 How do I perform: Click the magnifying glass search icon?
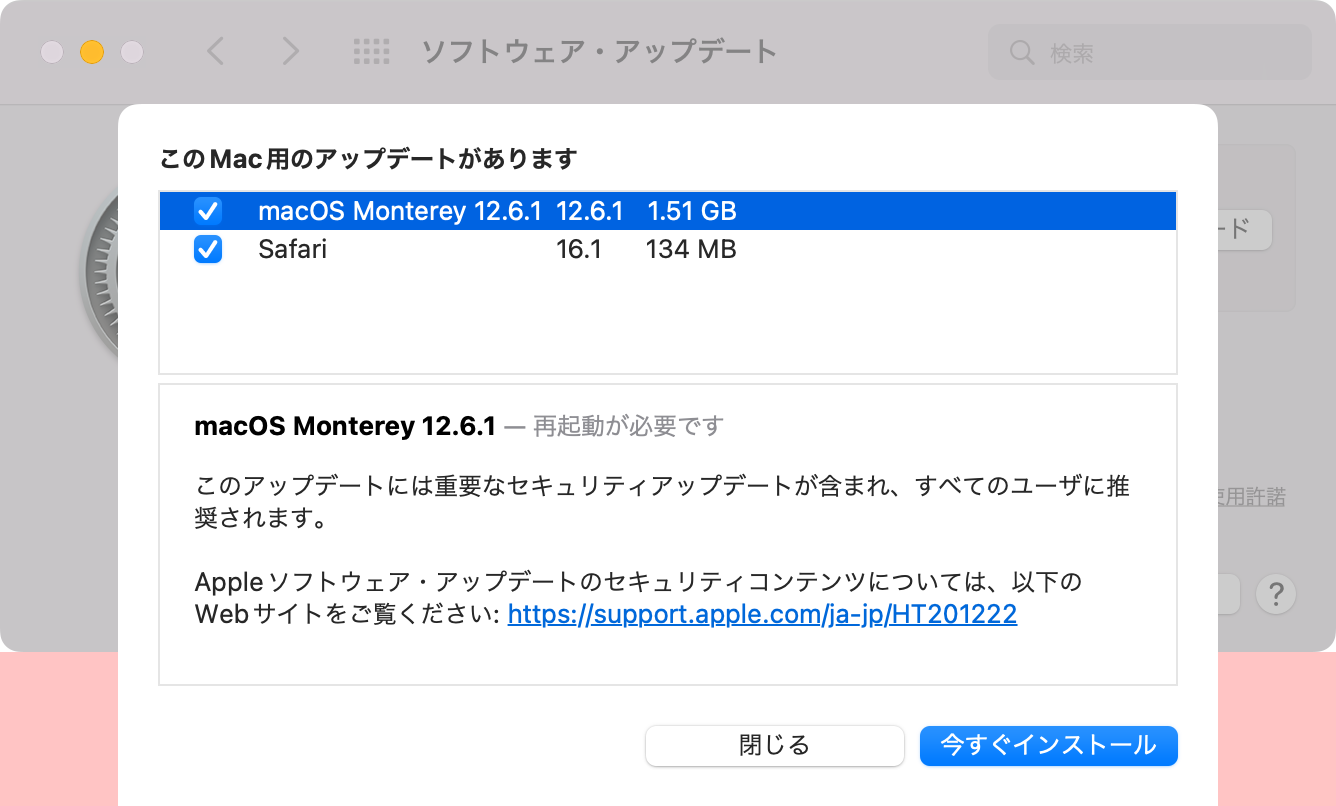pos(1022,52)
